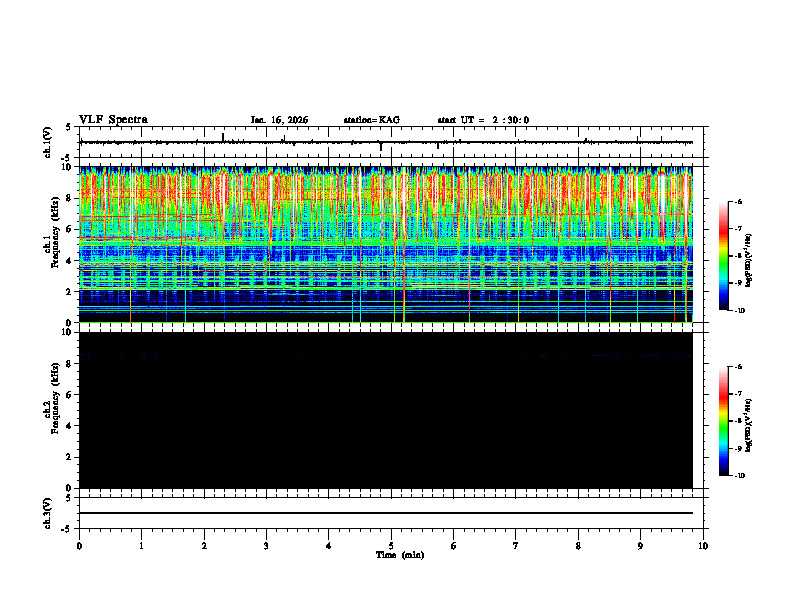
Task: Click time axis tick label "8"
Action: point(578,546)
